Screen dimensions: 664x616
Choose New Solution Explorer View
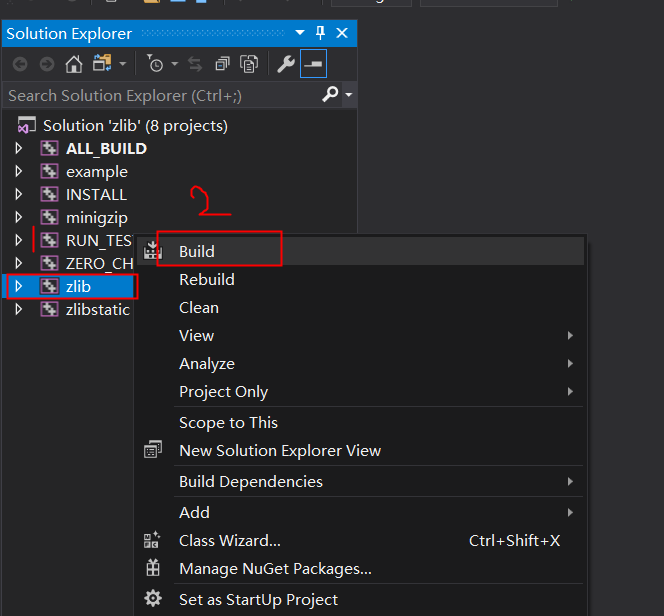click(x=360, y=450)
